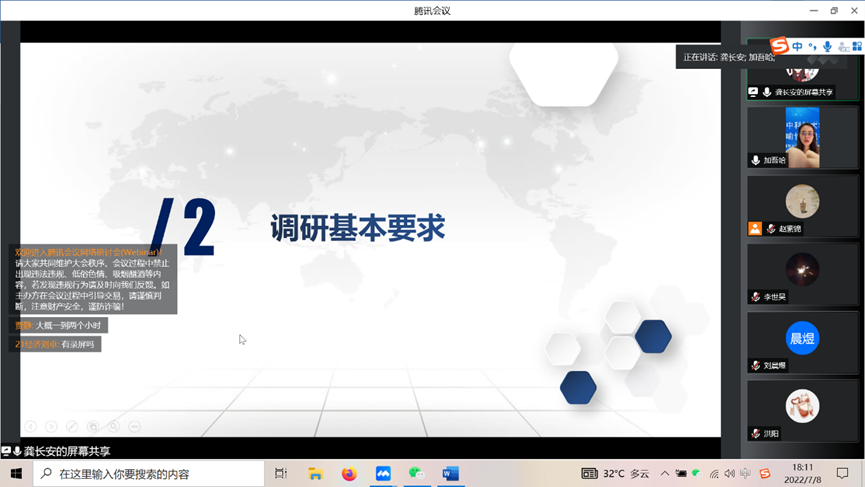This screenshot has width=865, height=487.
Task: Open WeChat from the taskbar
Action: coord(417,474)
